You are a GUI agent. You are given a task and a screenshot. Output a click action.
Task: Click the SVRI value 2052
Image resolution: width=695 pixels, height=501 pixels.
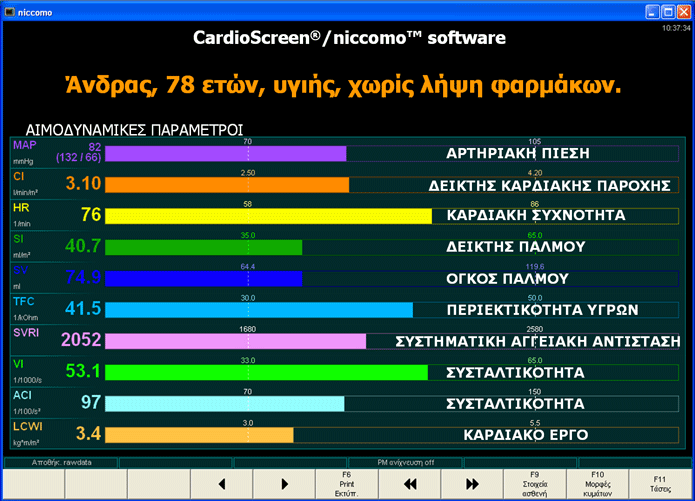[81, 340]
